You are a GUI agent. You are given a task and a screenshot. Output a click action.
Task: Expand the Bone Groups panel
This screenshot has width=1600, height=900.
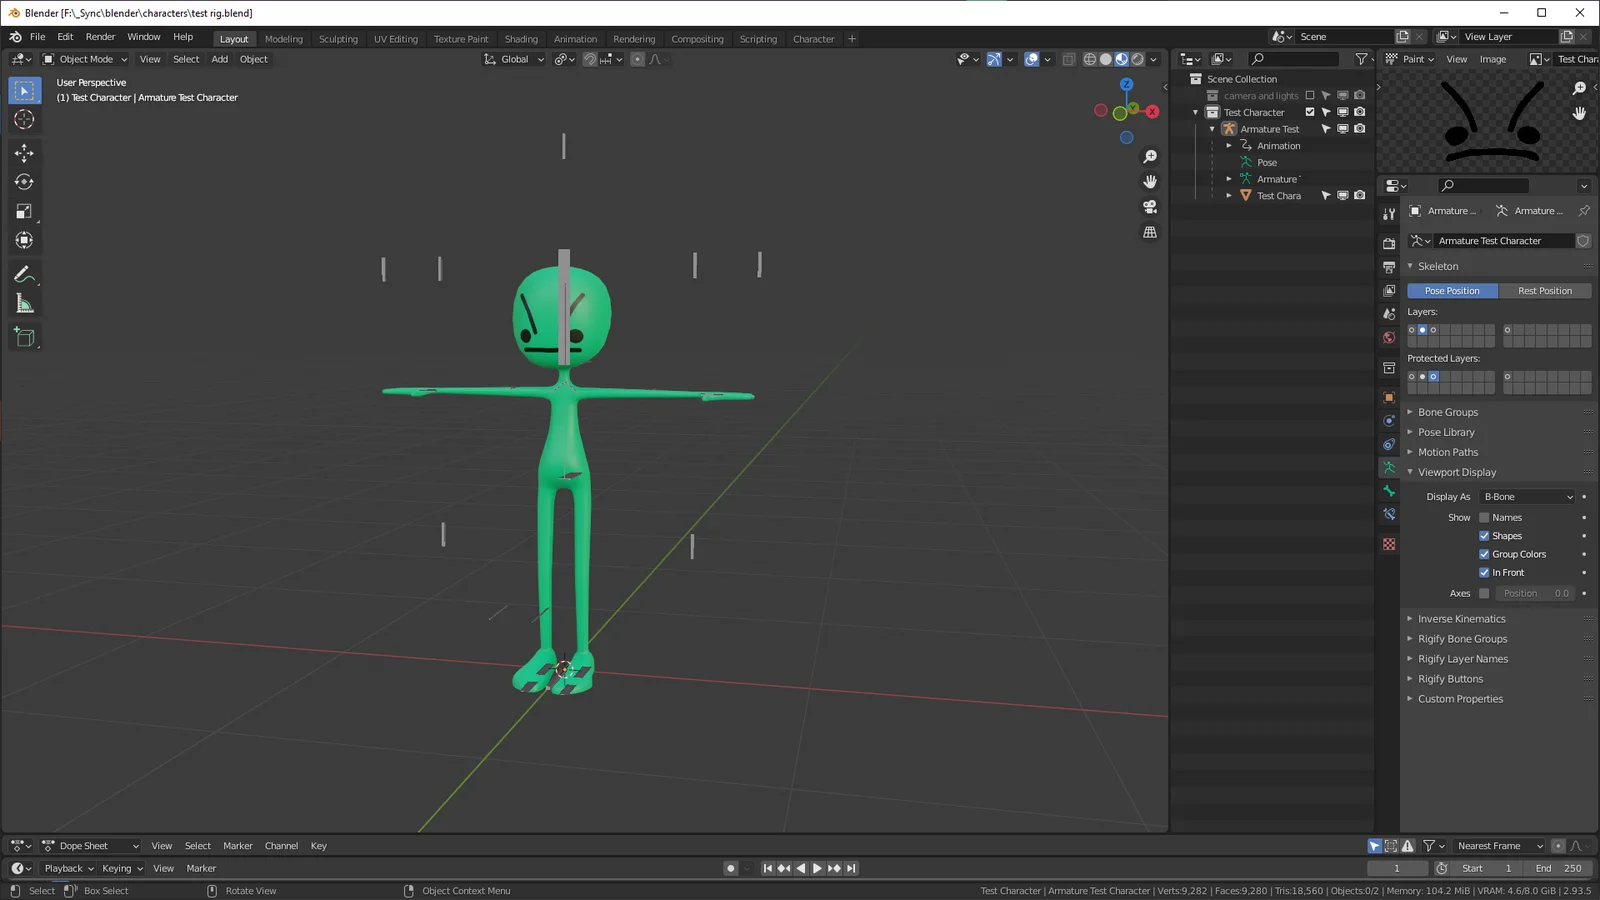[x=1447, y=411]
